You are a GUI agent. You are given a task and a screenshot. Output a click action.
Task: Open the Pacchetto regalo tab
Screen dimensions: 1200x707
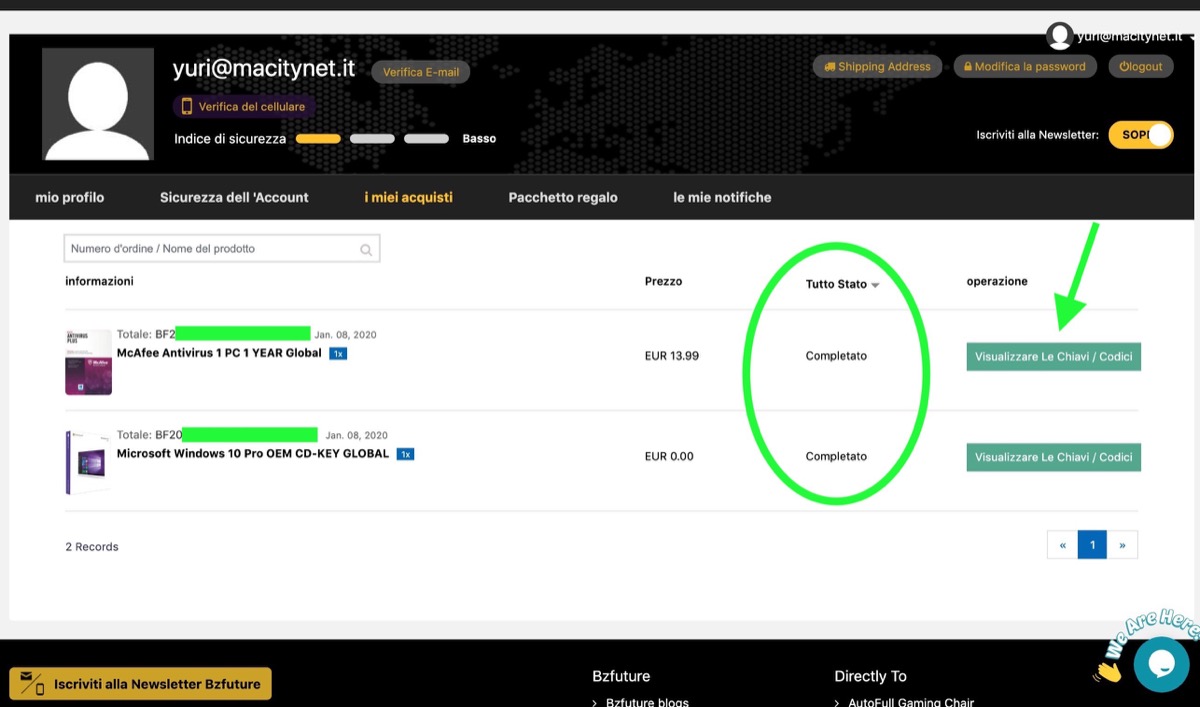pos(563,197)
